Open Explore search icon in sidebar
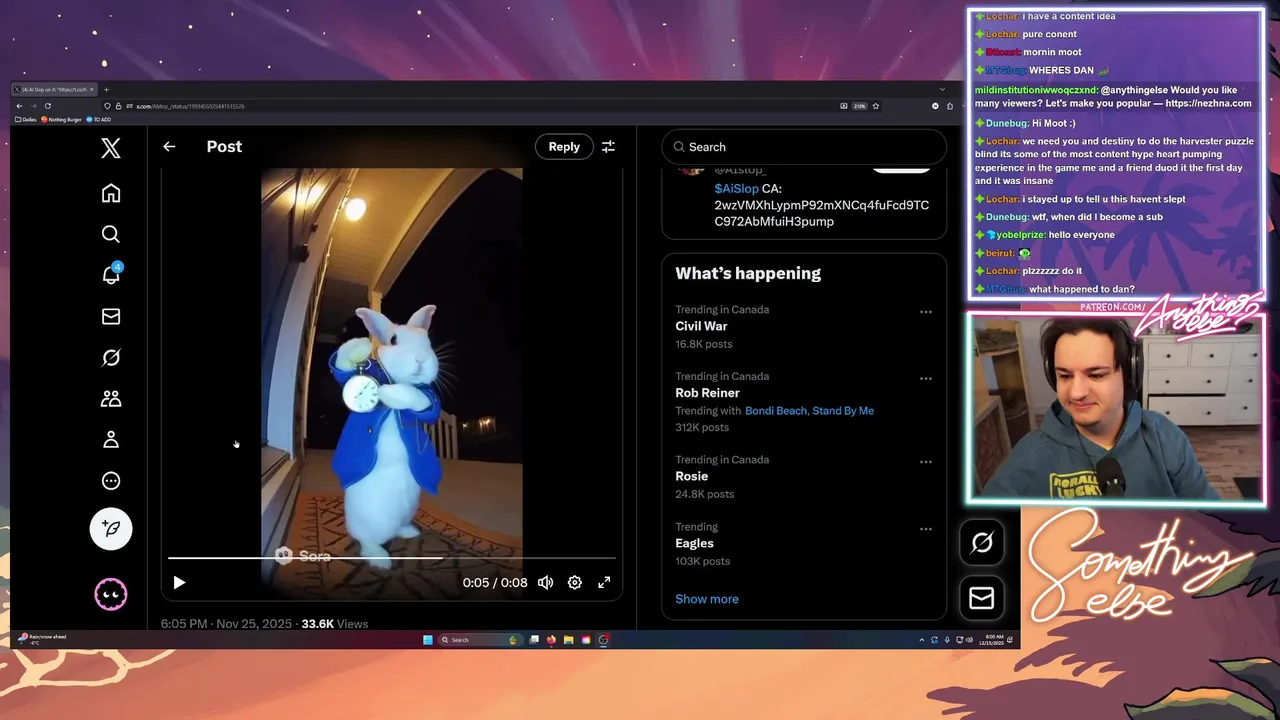Screen dimensions: 1280x720 (111, 234)
